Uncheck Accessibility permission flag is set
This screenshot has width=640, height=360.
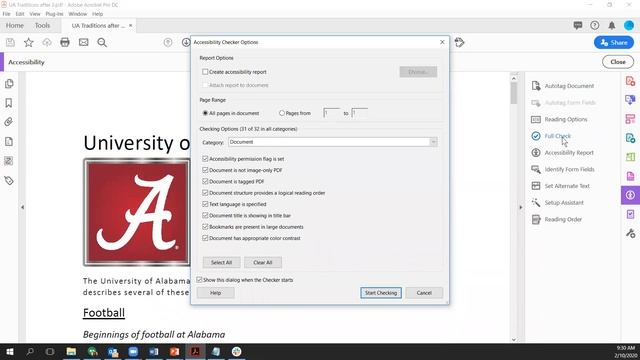click(x=205, y=159)
